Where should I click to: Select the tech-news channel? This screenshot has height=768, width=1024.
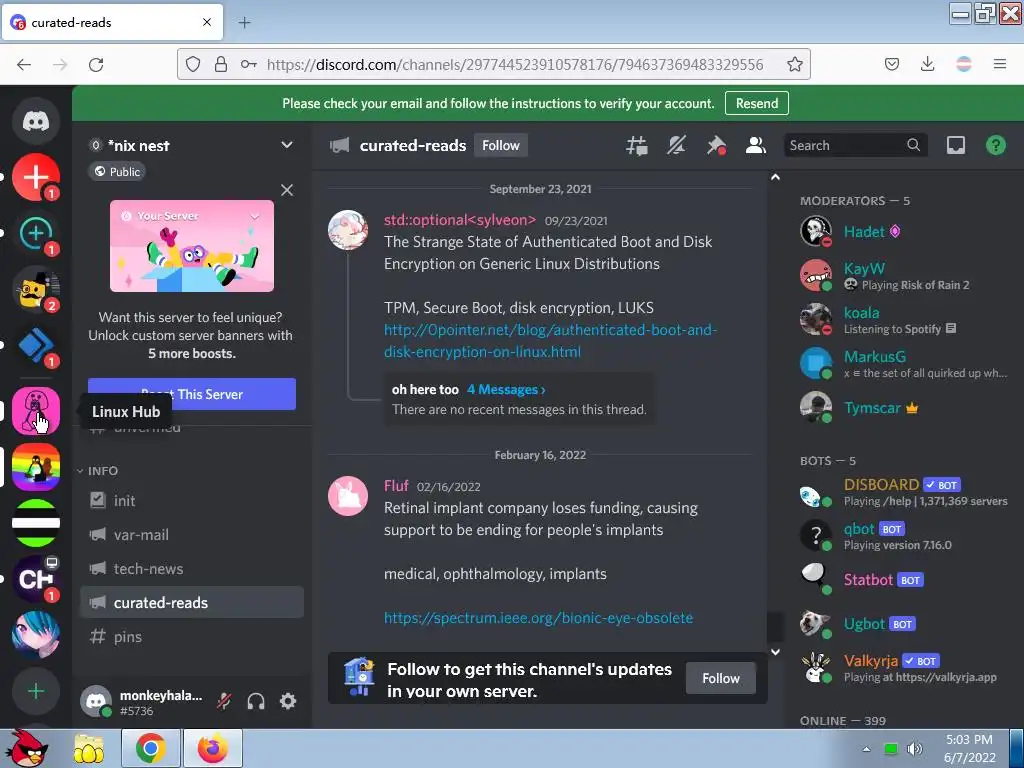[x=192, y=568]
